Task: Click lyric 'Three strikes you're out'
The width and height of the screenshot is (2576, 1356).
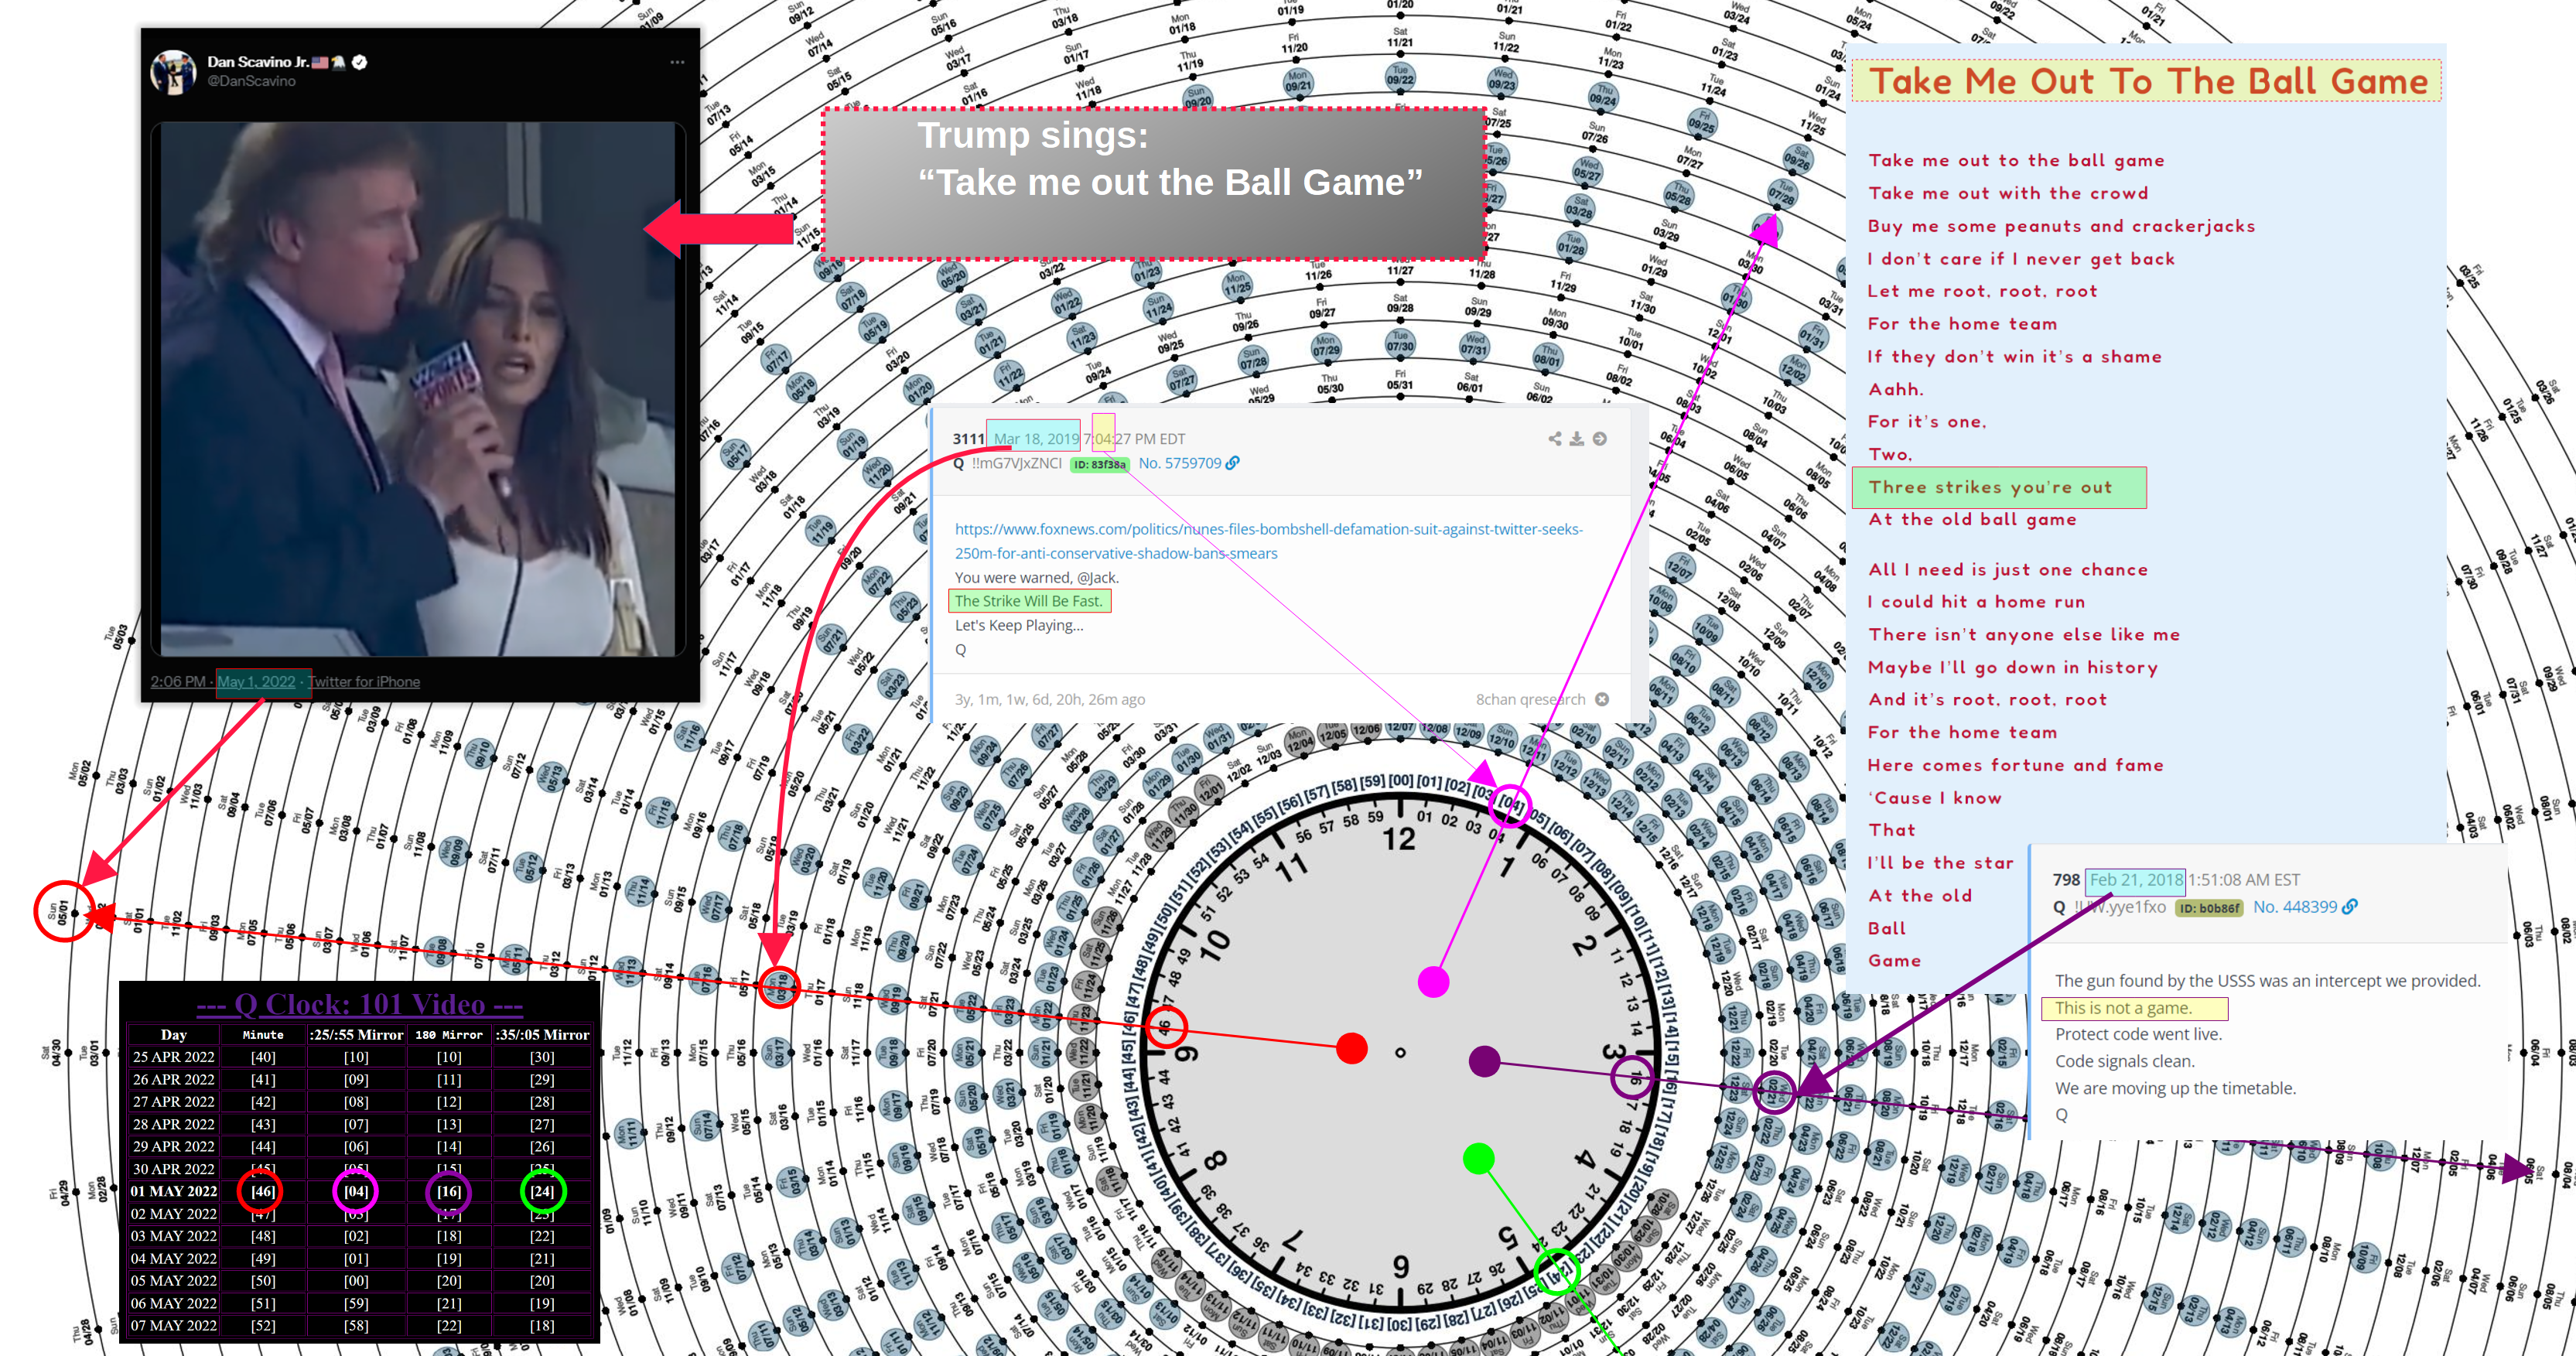Action: click(1990, 487)
